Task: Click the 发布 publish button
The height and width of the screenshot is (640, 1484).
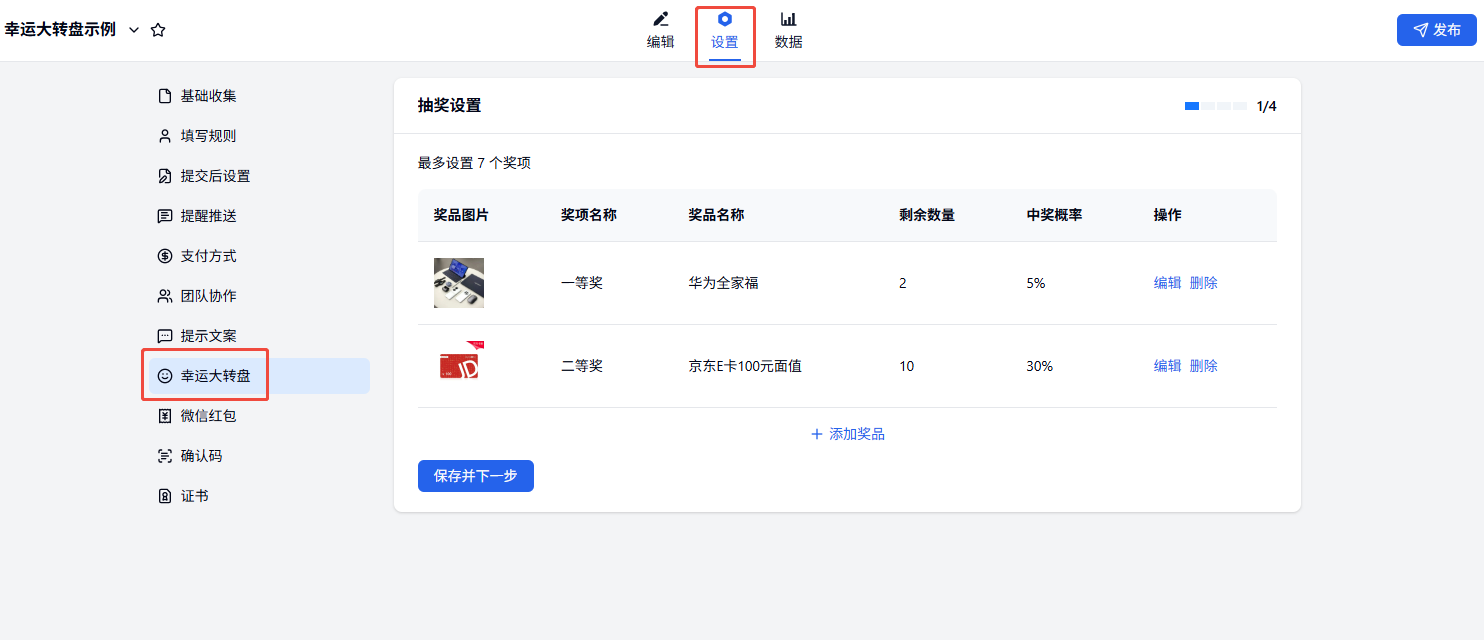Action: coord(1436,30)
